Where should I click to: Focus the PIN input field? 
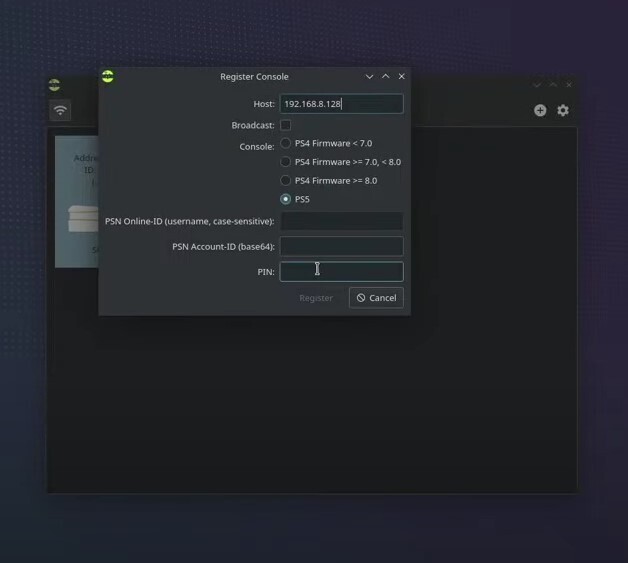[341, 271]
